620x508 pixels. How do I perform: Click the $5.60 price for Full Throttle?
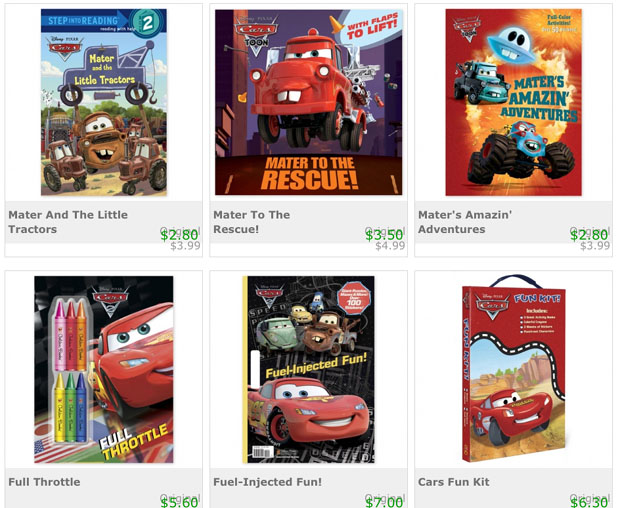click(179, 502)
